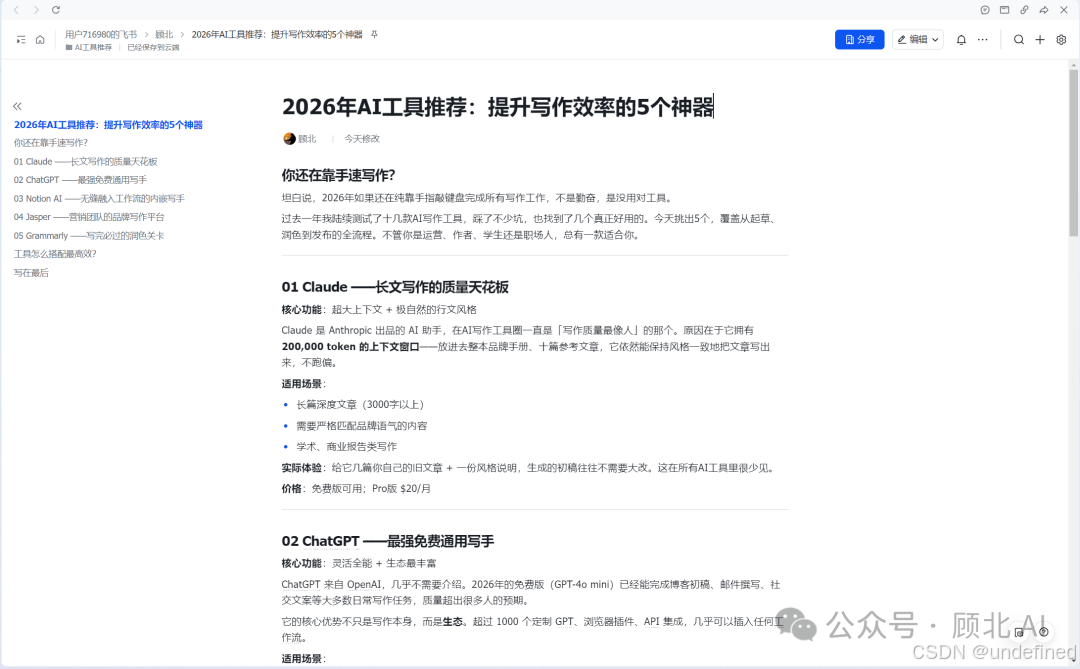Click the bullet 学术、商业报告类写作
1080x669 pixels.
[x=346, y=446]
